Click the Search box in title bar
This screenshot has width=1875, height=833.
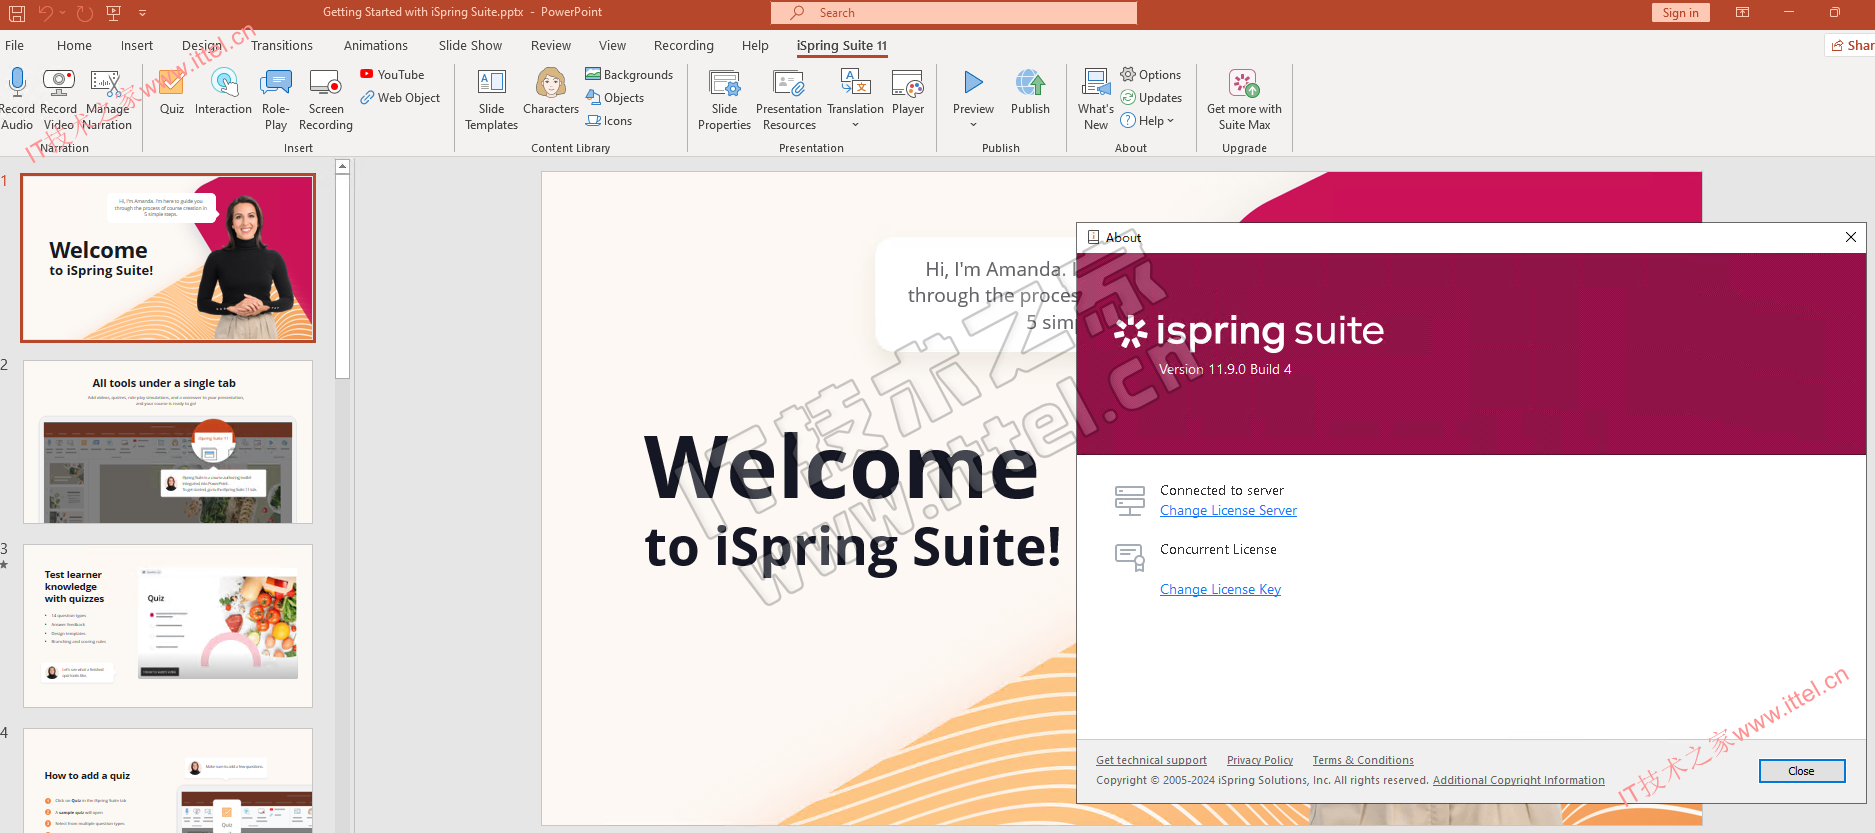(954, 13)
